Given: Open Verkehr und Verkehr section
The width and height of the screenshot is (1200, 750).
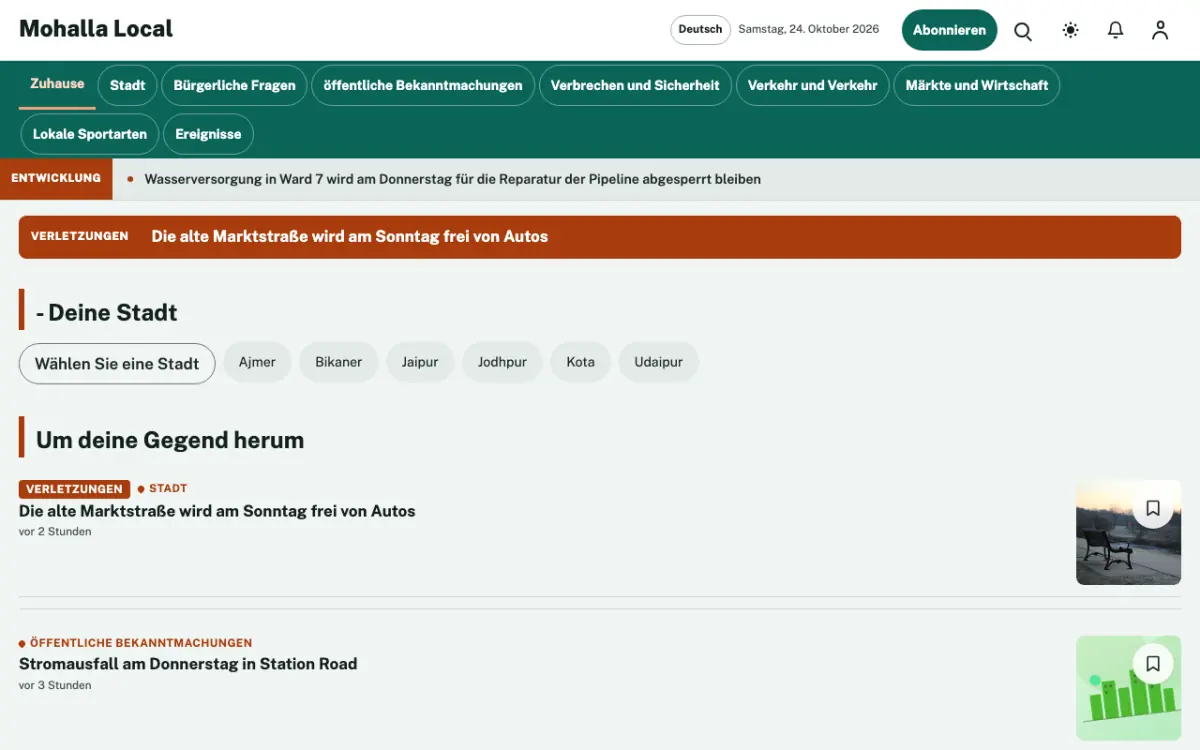Looking at the screenshot, I should click(x=812, y=86).
